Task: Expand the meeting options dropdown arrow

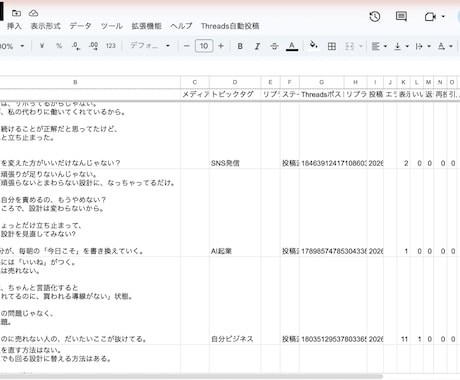Action: tap(443, 16)
